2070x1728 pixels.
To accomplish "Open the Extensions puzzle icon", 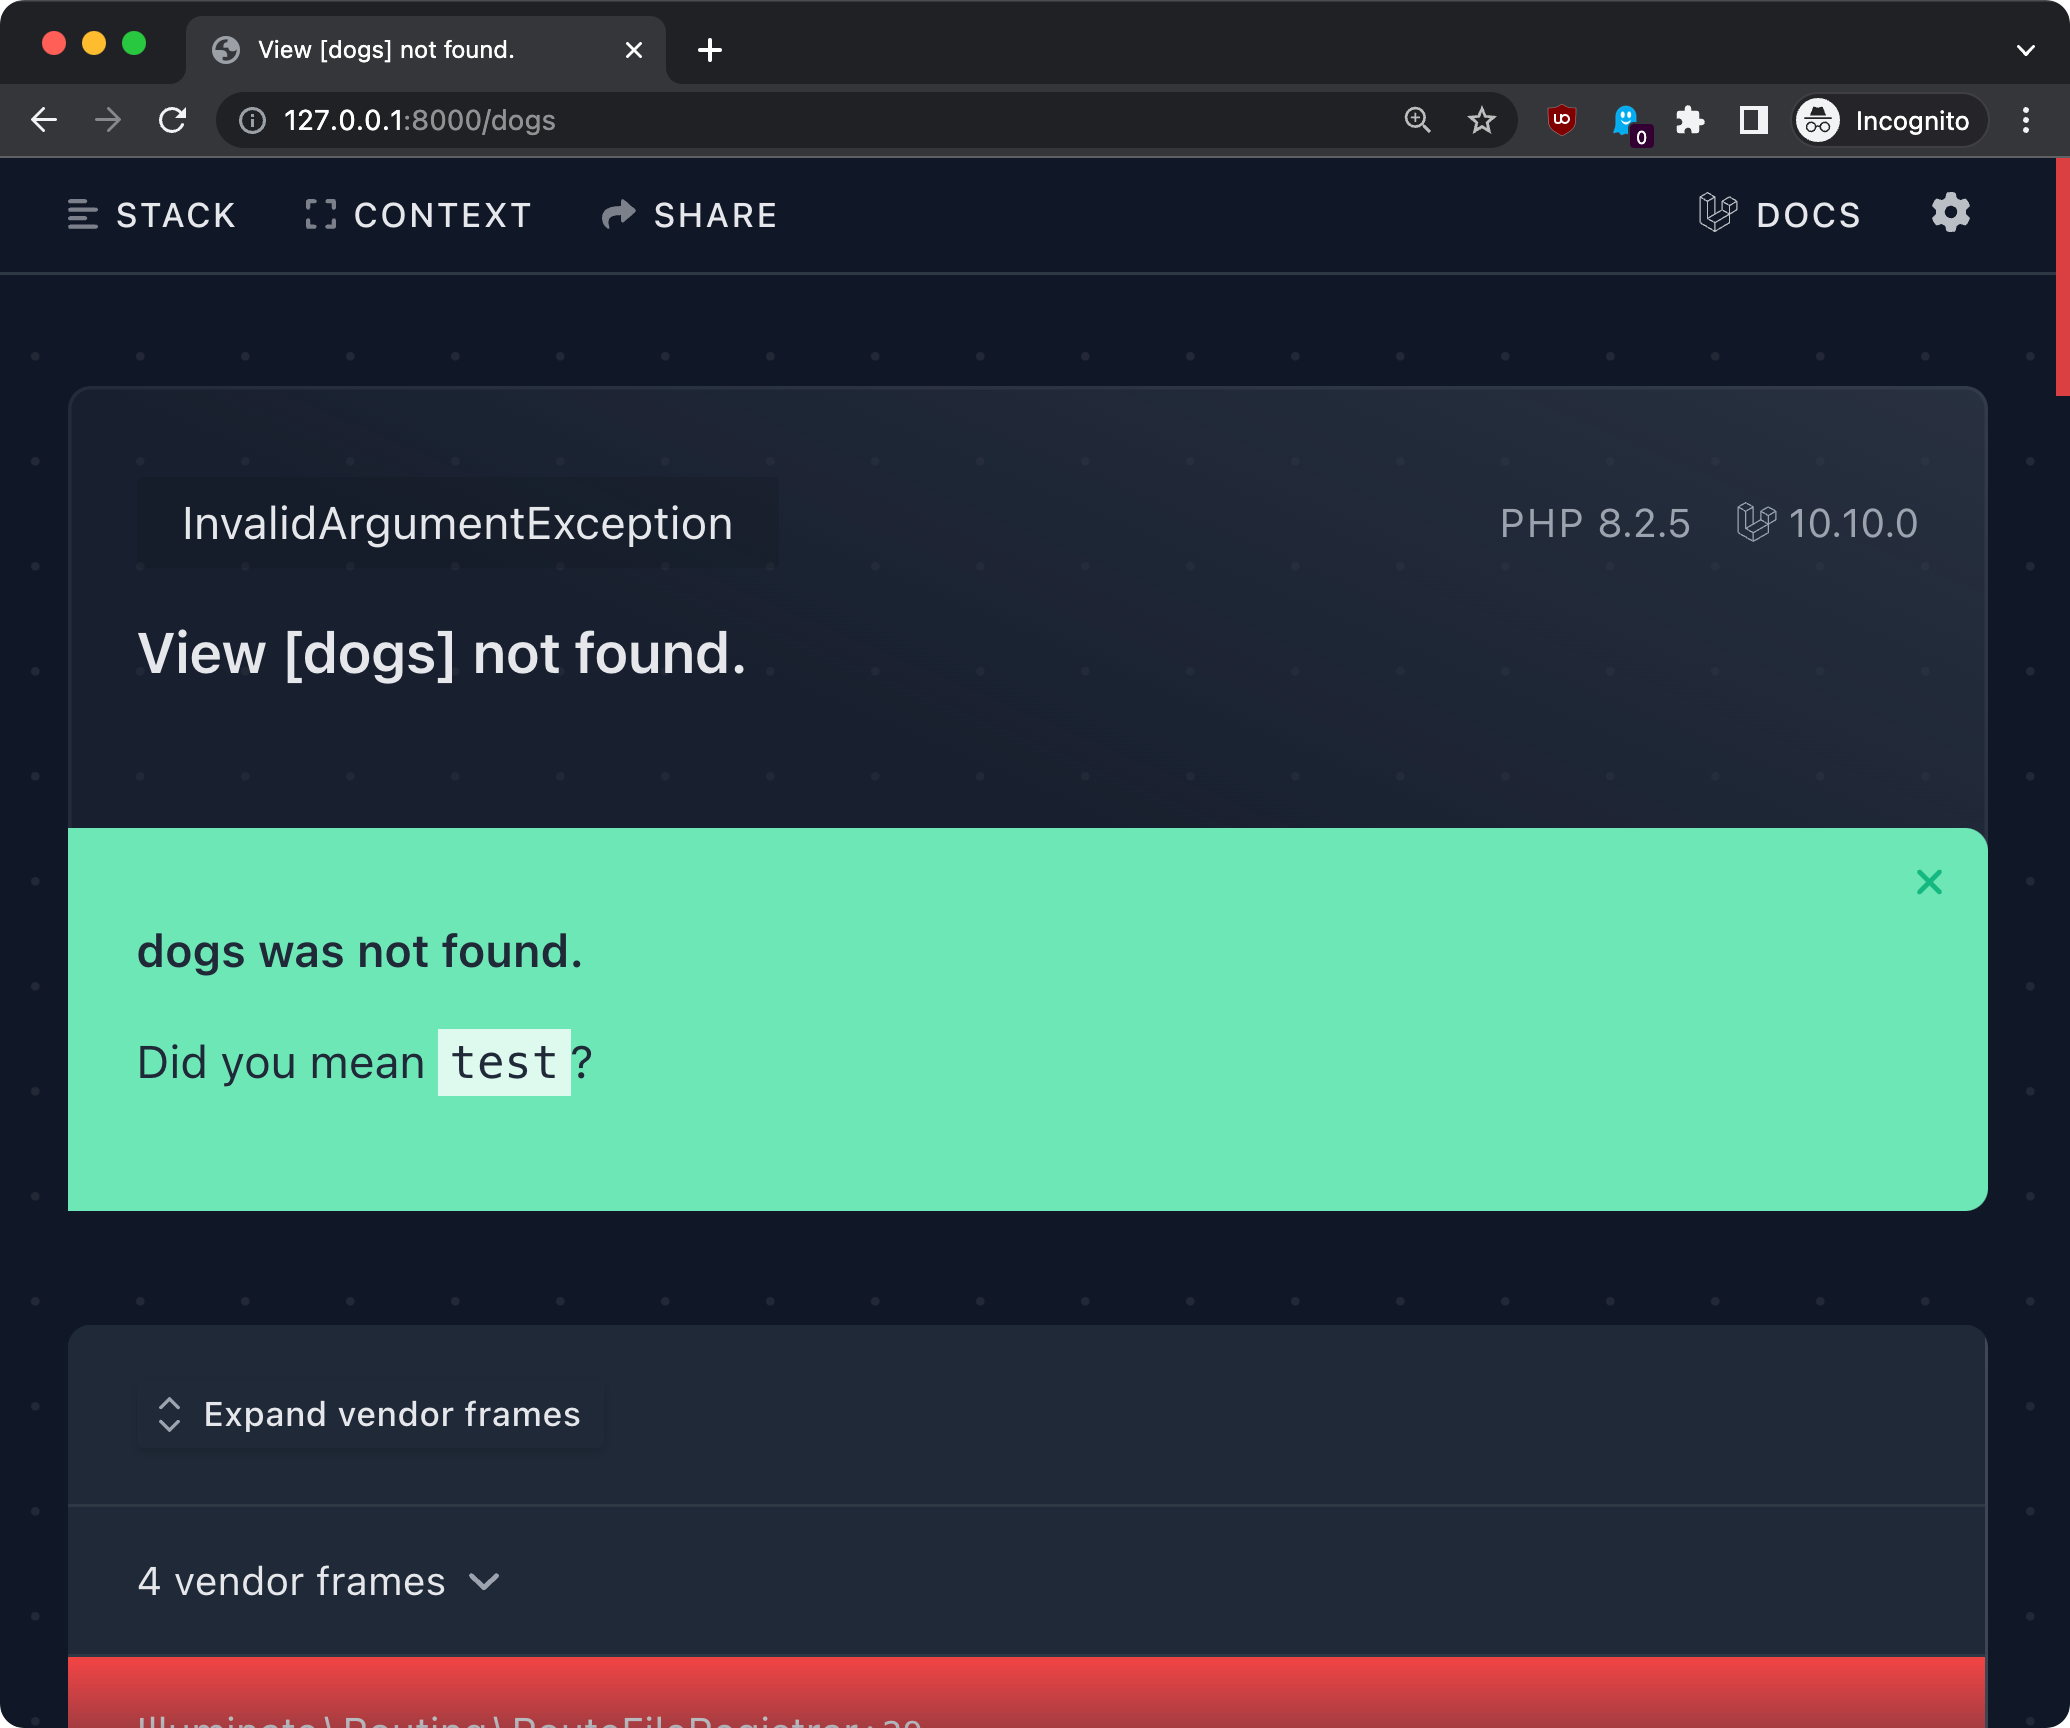I will click(x=1690, y=121).
